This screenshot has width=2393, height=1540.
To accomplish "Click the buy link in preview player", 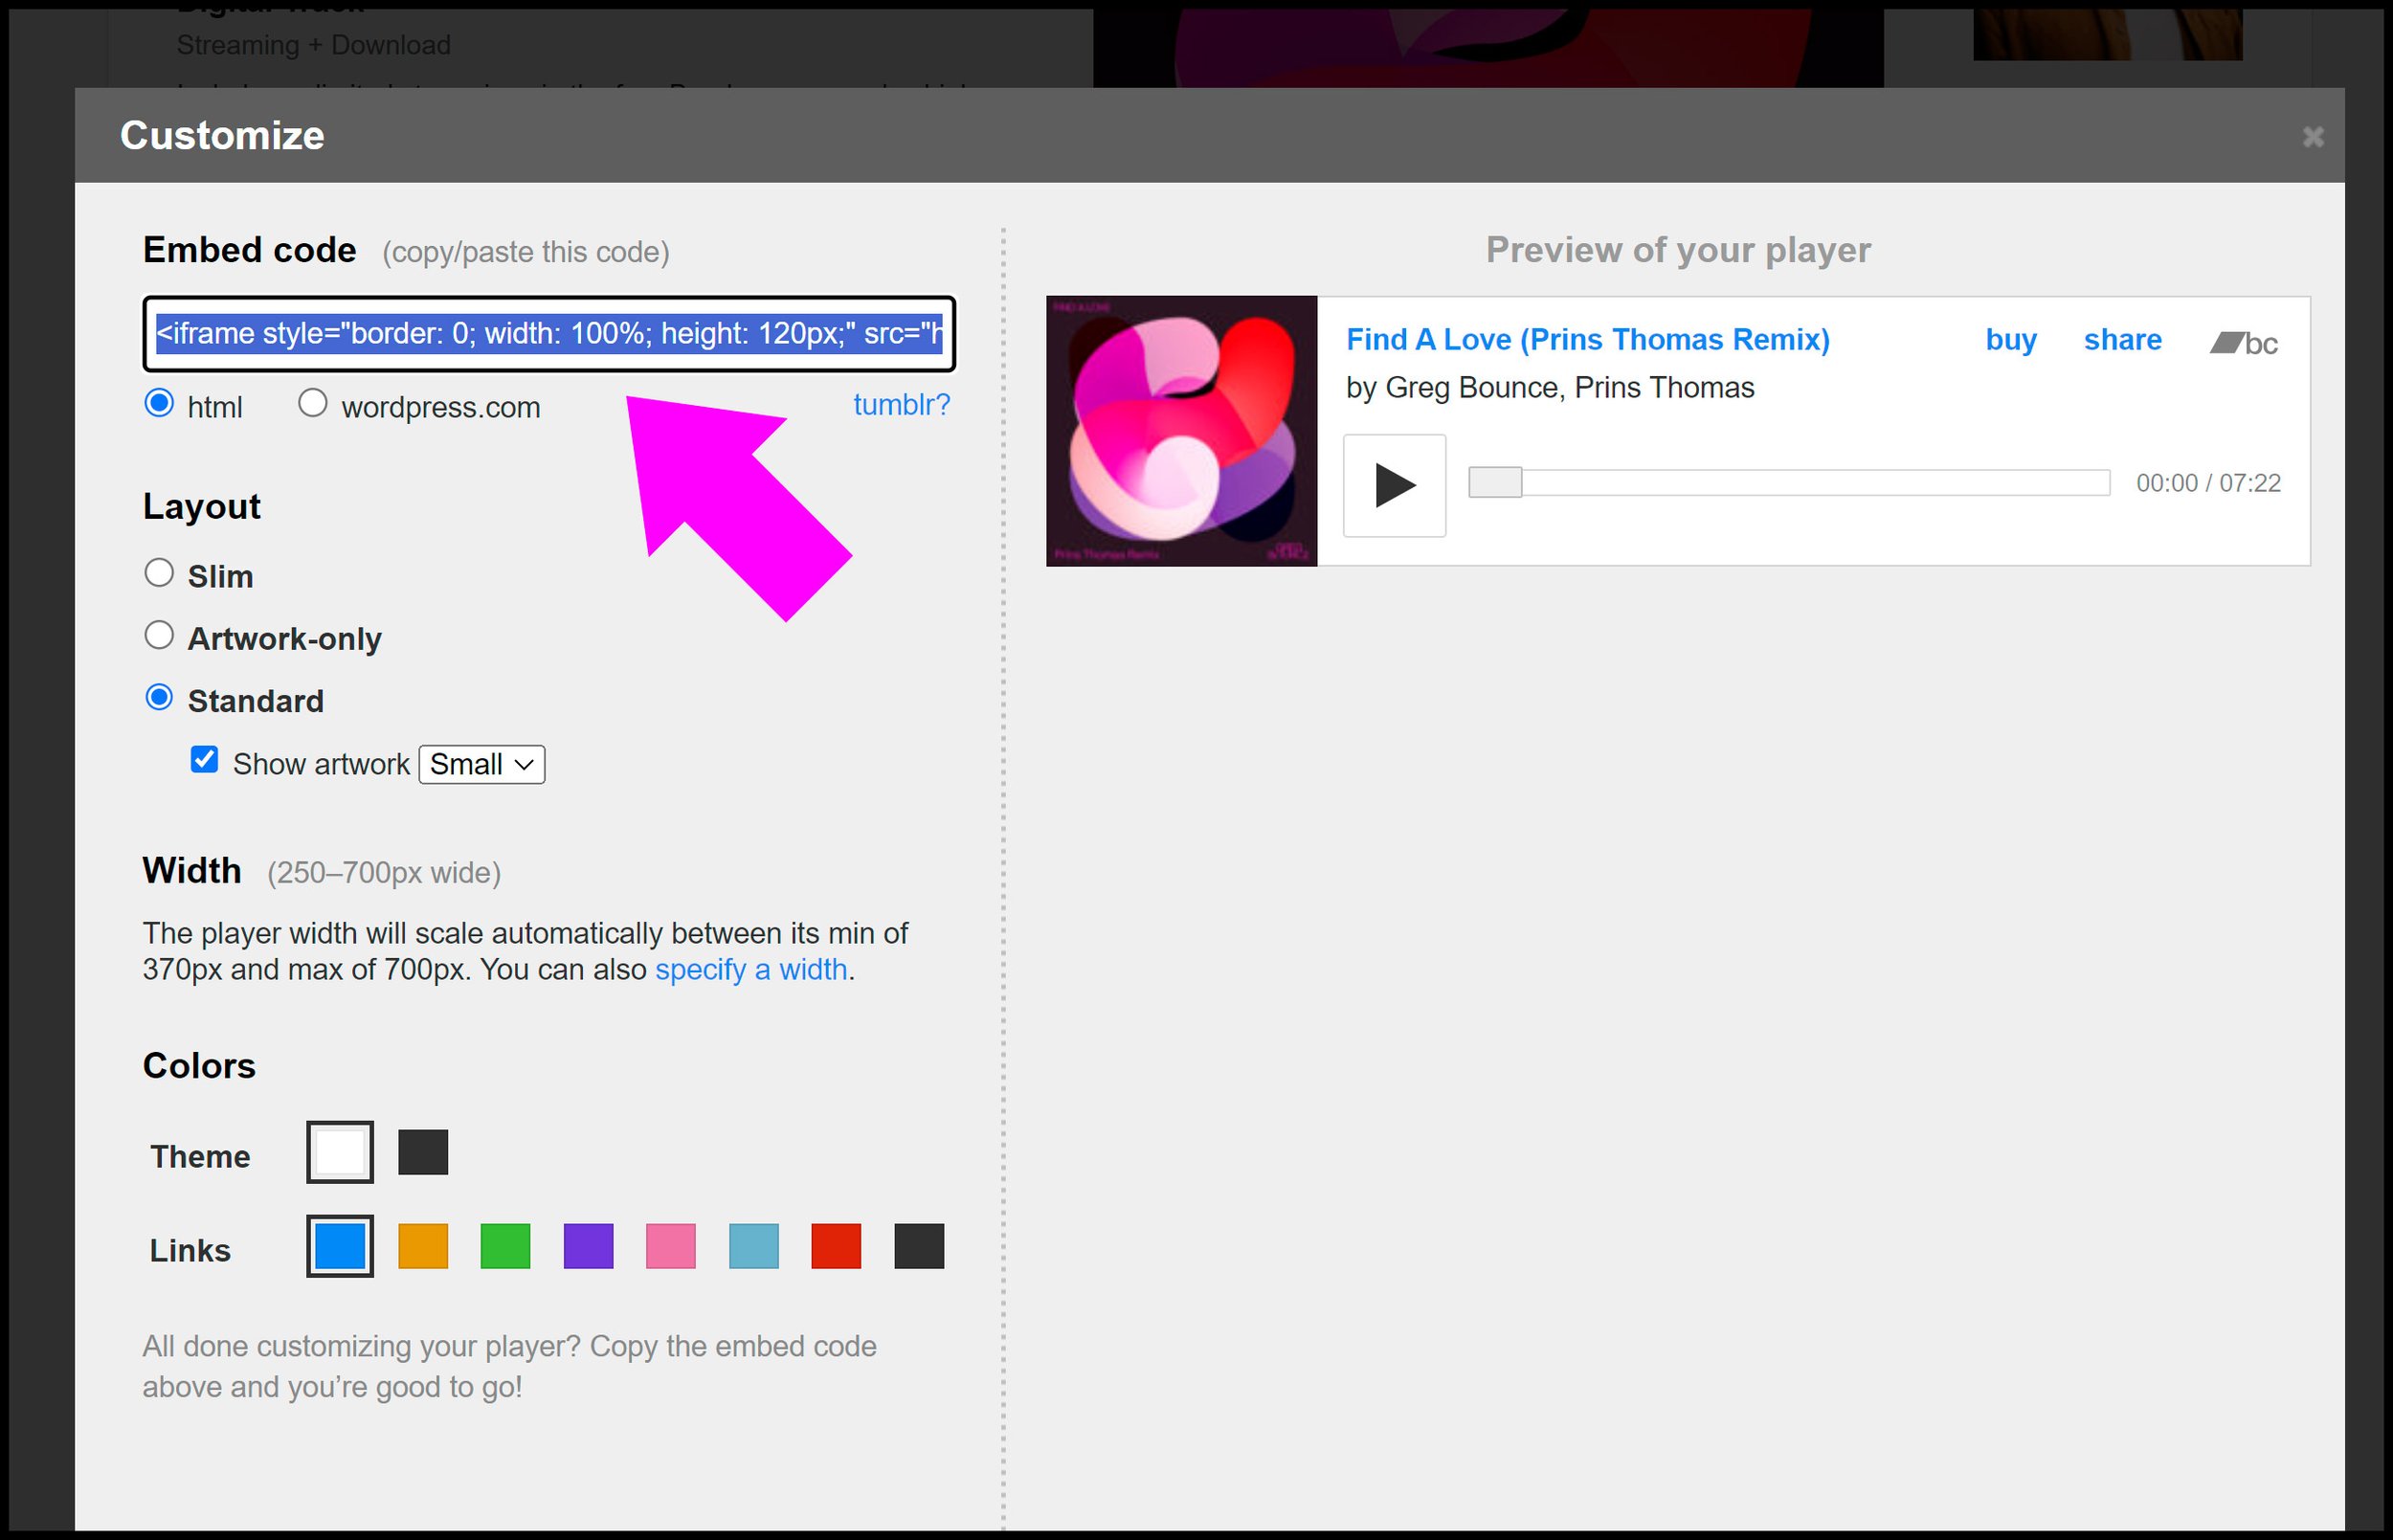I will (x=2011, y=340).
